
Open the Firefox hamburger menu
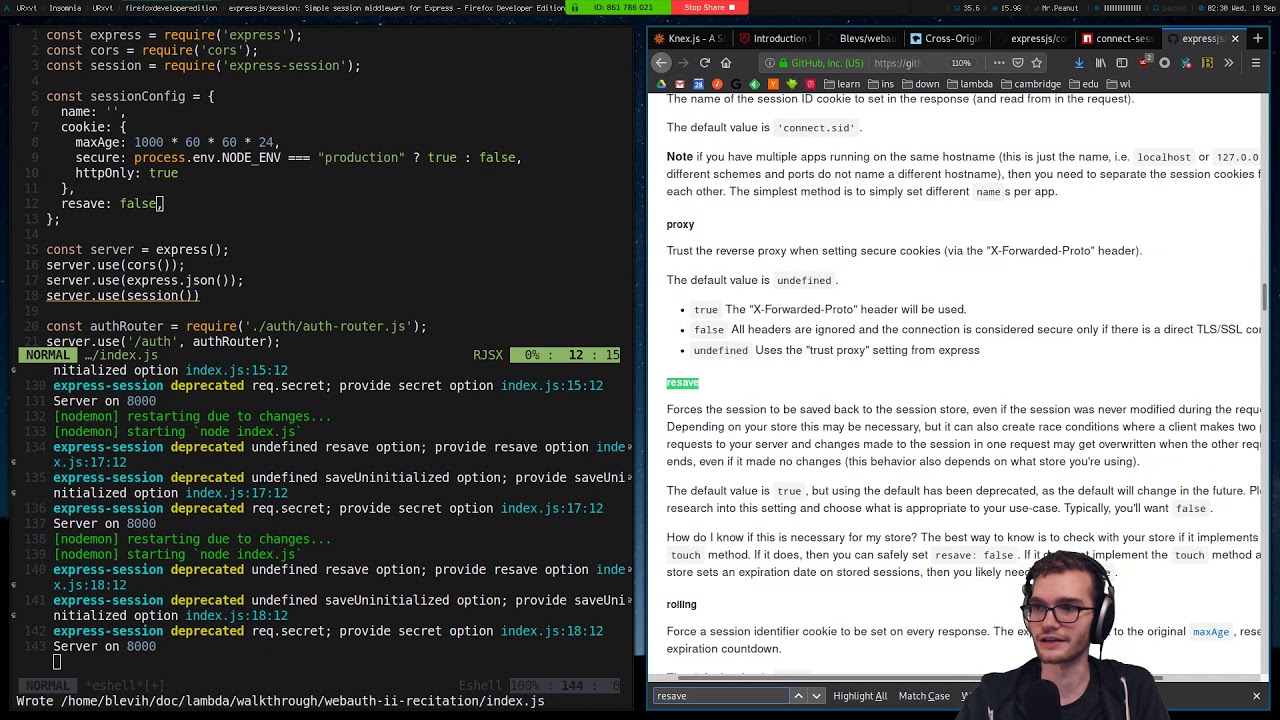coord(1256,63)
